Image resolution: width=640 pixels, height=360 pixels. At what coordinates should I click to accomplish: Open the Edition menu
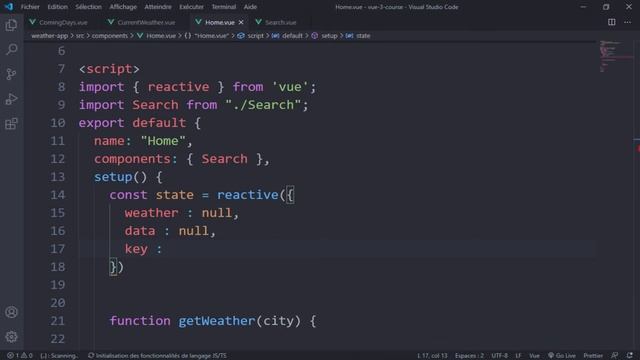[58, 7]
